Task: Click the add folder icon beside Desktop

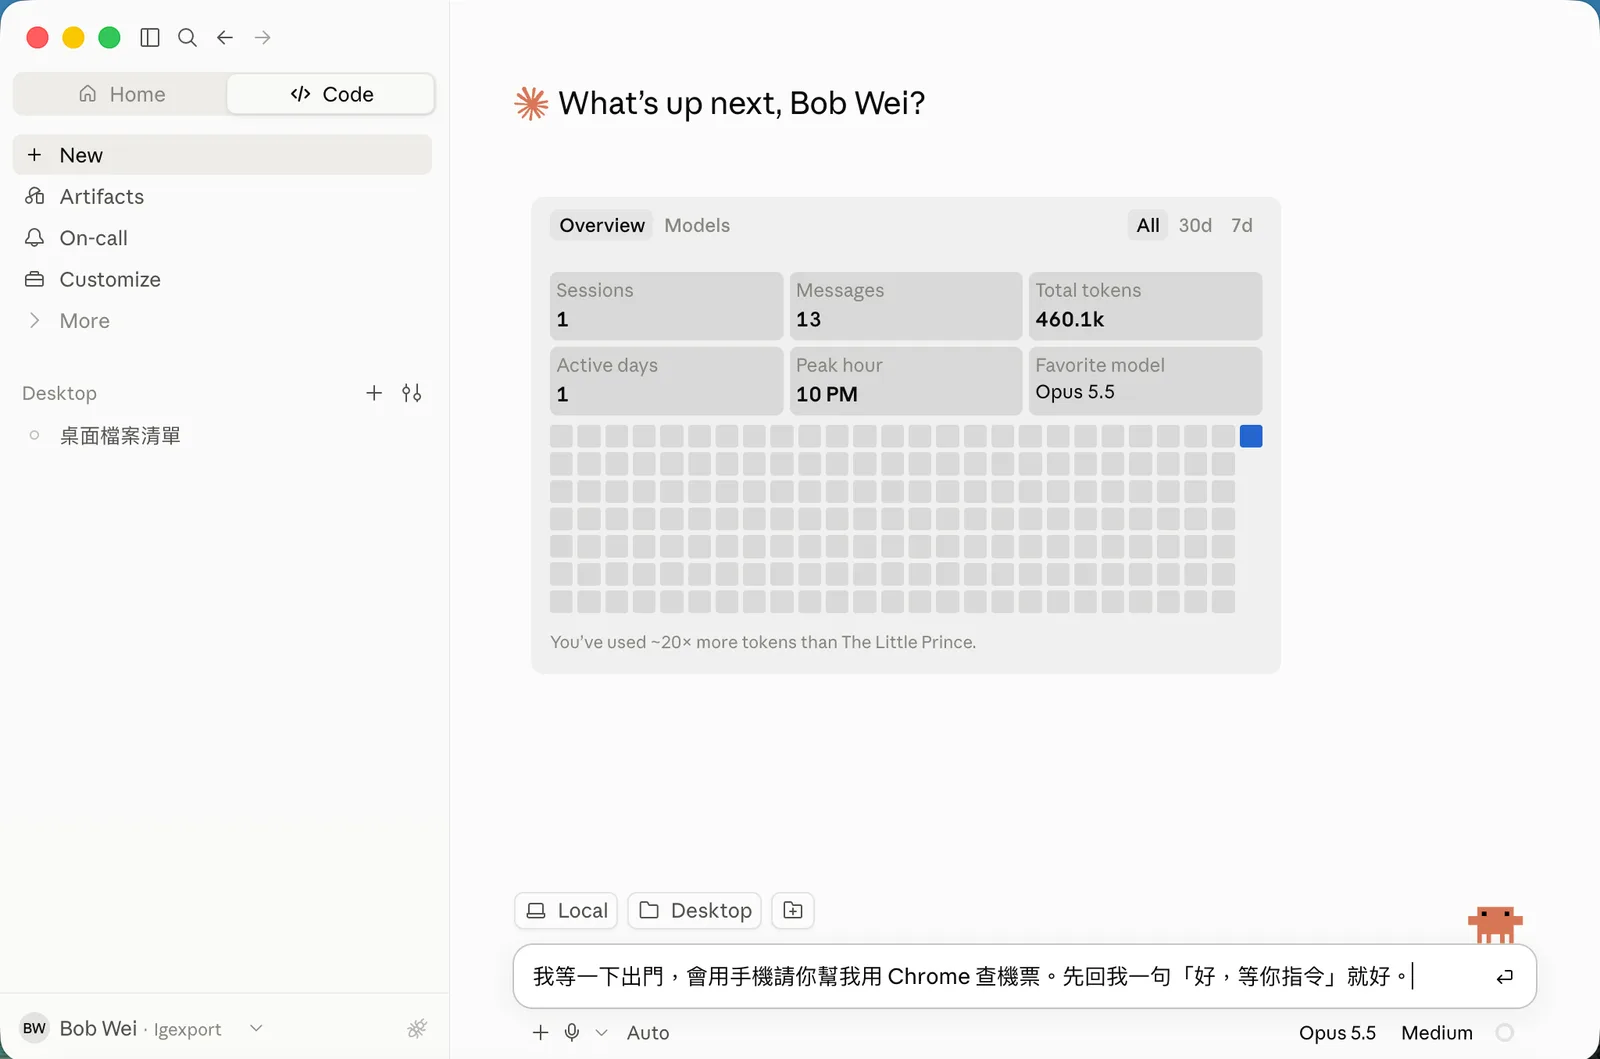Action: [x=793, y=910]
